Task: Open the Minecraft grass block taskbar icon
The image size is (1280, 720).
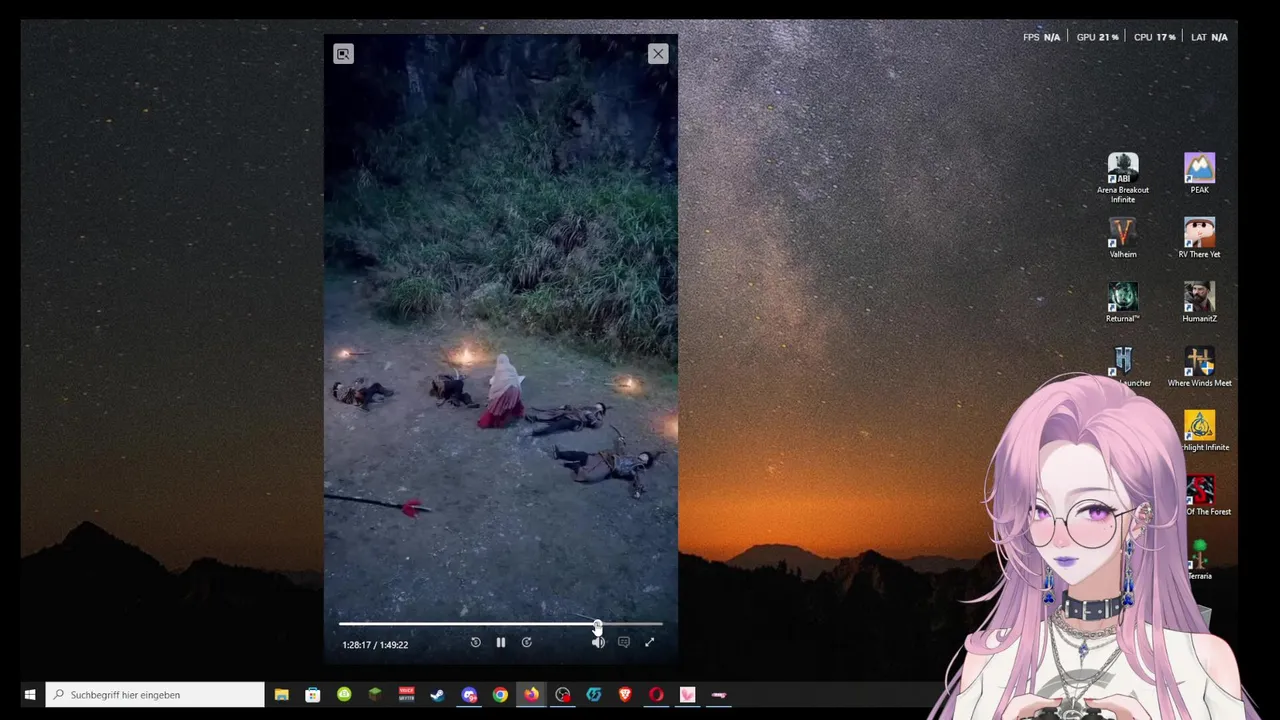Action: click(375, 695)
